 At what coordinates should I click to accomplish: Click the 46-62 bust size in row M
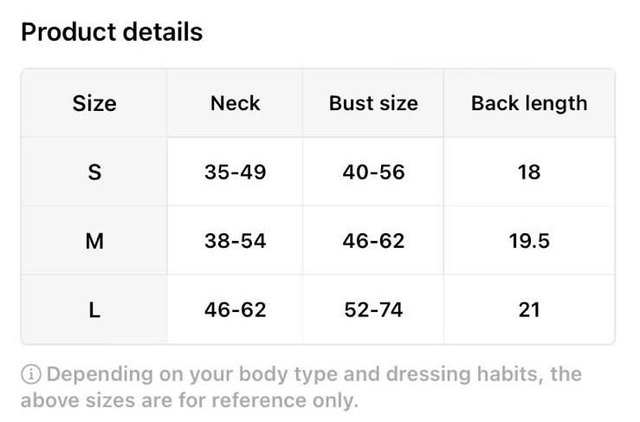pos(373,241)
